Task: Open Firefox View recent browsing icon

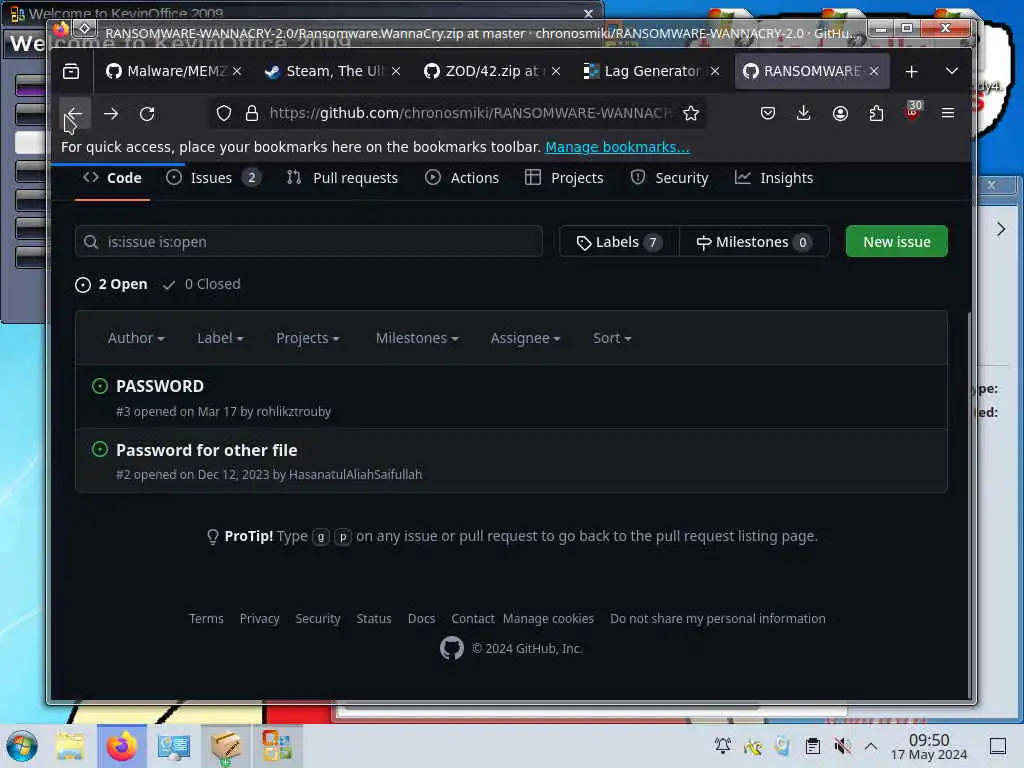Action: [71, 71]
